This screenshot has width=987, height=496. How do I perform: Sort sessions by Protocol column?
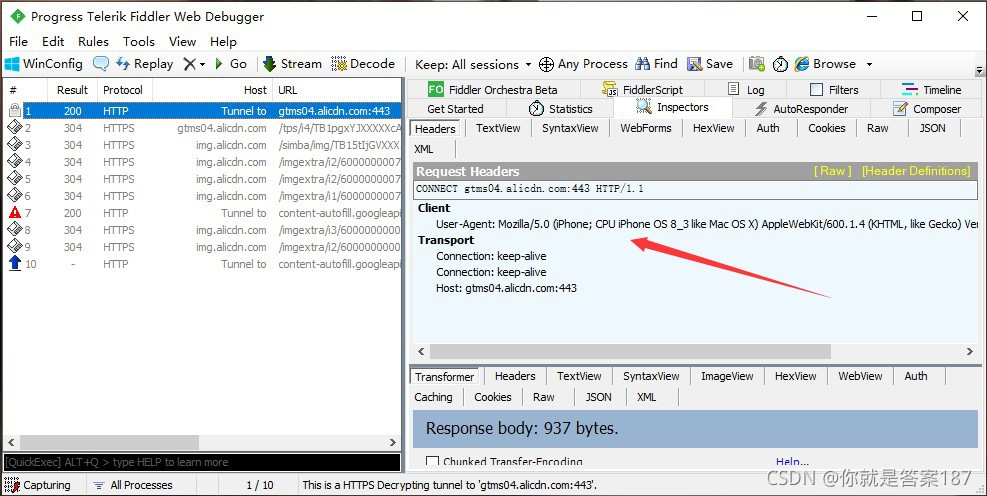(123, 90)
